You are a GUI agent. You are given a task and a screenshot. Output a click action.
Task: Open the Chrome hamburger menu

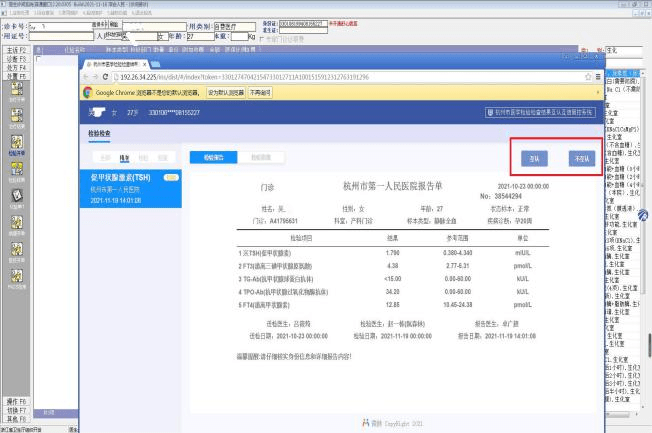coord(598,77)
